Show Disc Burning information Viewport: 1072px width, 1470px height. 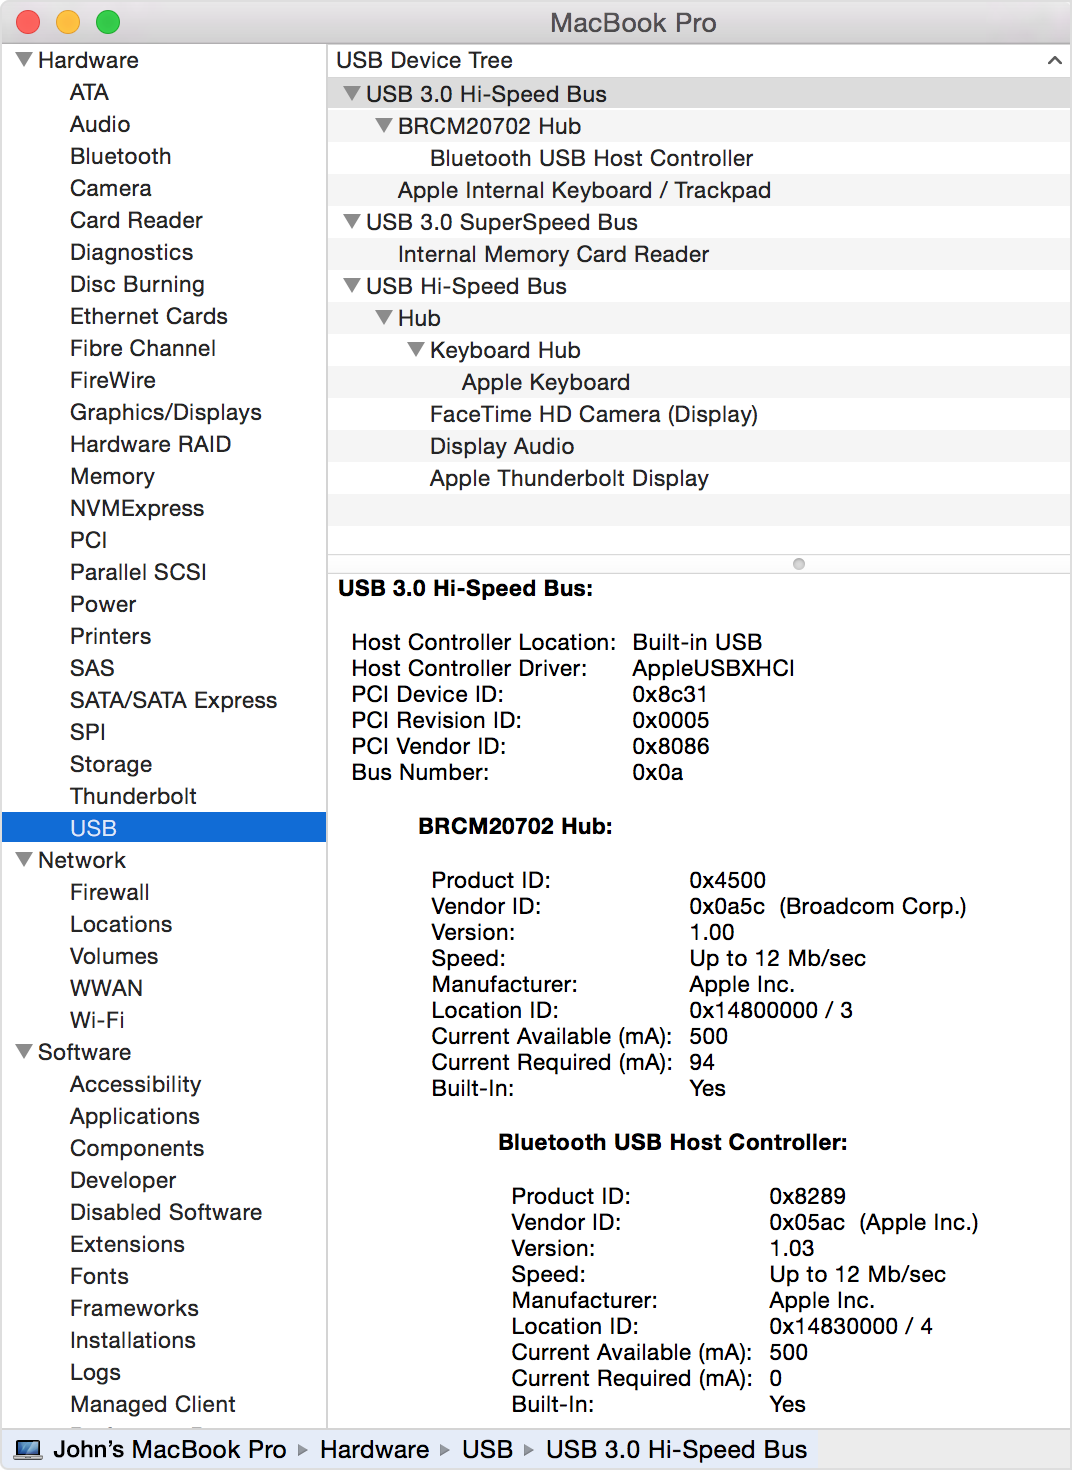pyautogui.click(x=137, y=285)
